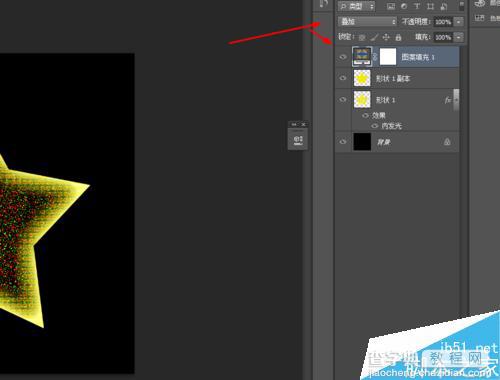Click the opacity (不透明度) value field
500x380 pixels.
[x=443, y=22]
